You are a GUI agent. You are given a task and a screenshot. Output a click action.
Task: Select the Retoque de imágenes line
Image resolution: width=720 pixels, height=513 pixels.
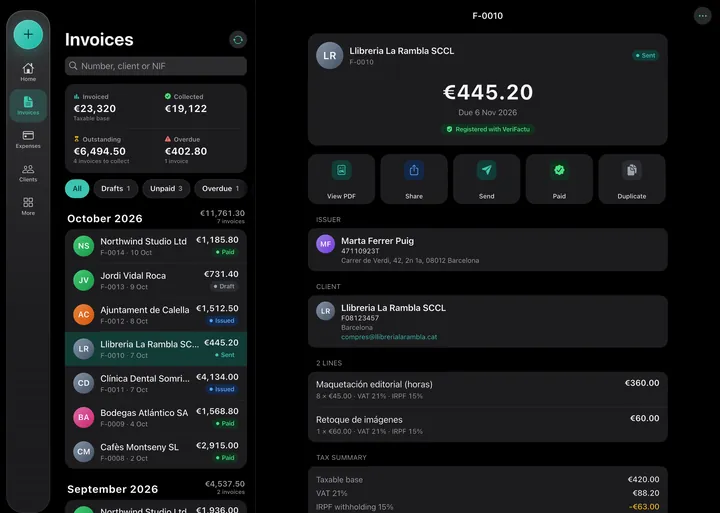pos(488,425)
